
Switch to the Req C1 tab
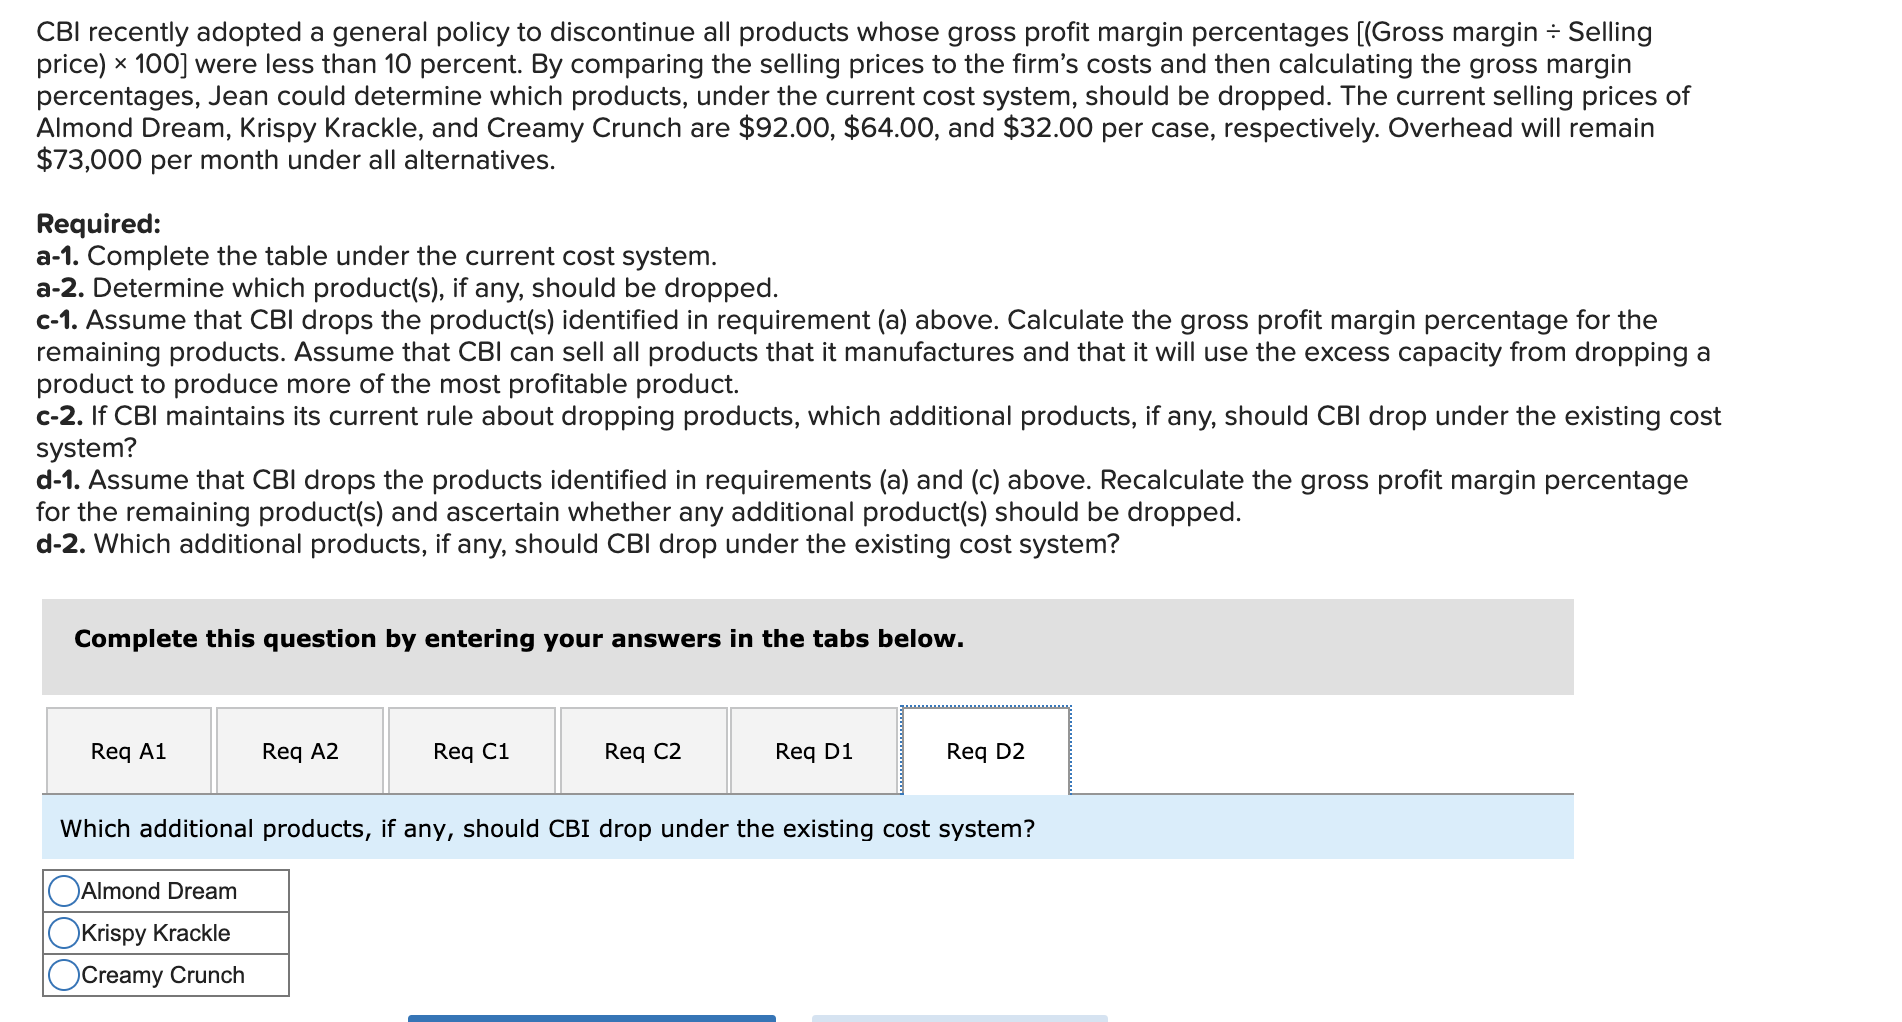[x=471, y=750]
